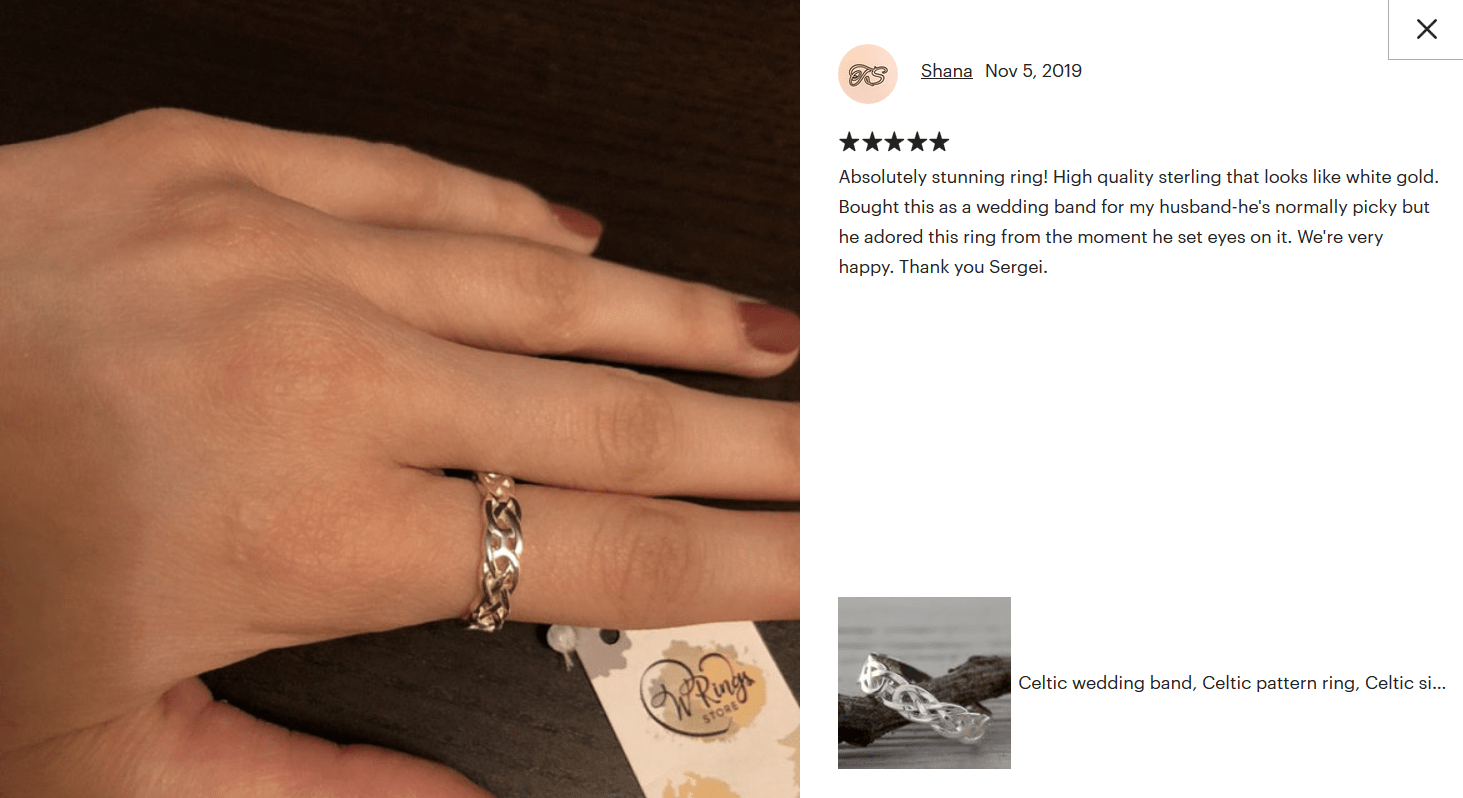1463x798 pixels.
Task: Open the Celtic wedding band listing title
Action: (1232, 683)
